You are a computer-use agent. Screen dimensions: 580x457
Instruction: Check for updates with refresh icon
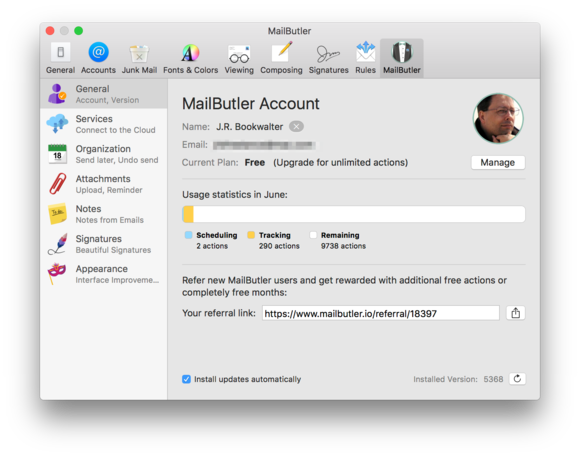517,379
